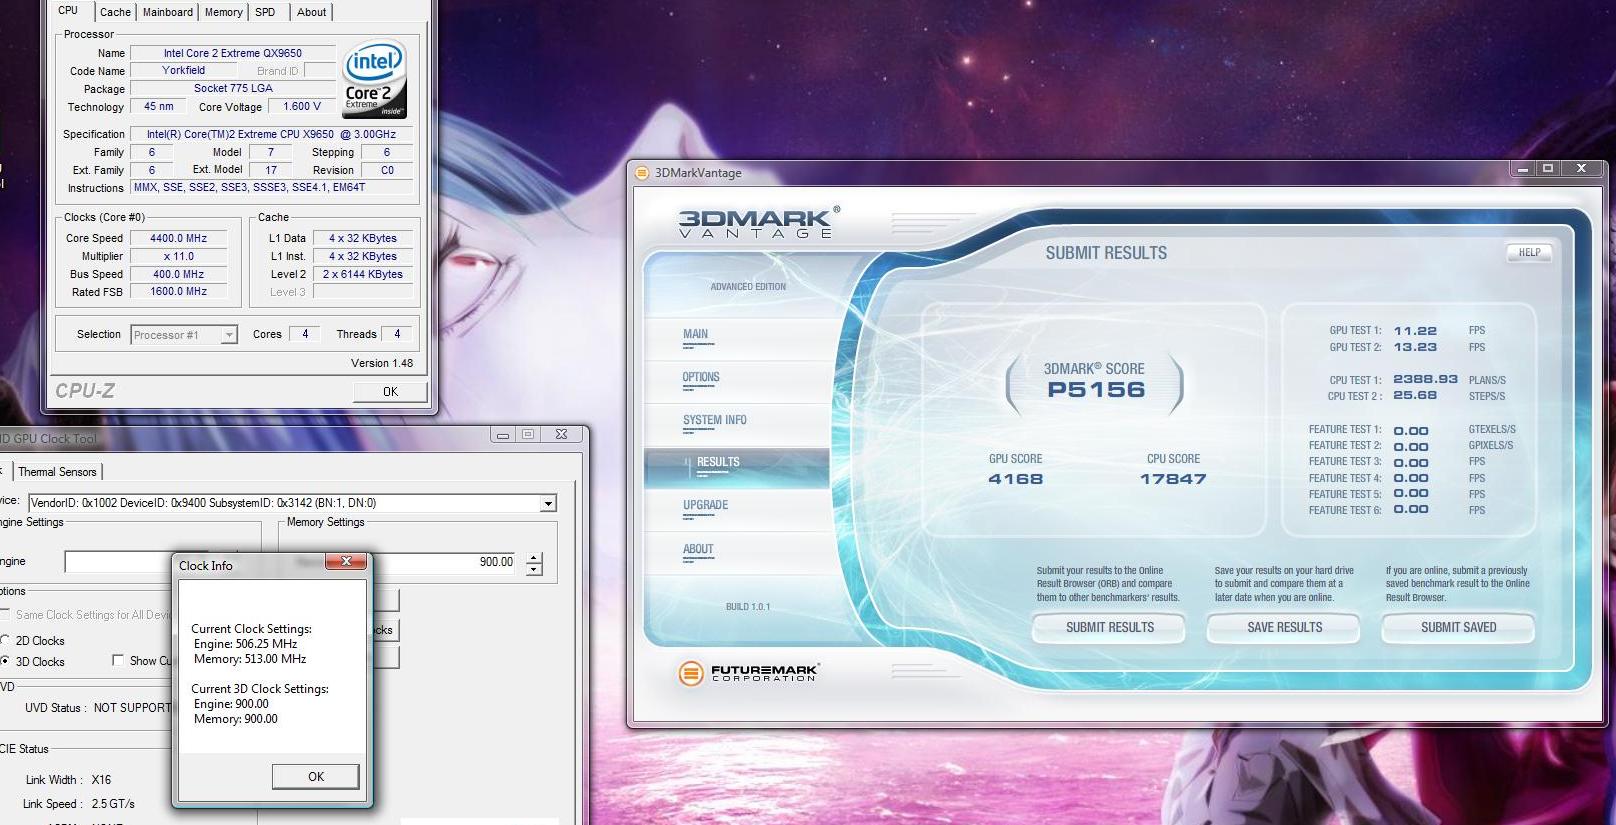Click the L1 Data cache value 4 x 32 KBytes
Screen dimensions: 1616x825
pos(363,239)
